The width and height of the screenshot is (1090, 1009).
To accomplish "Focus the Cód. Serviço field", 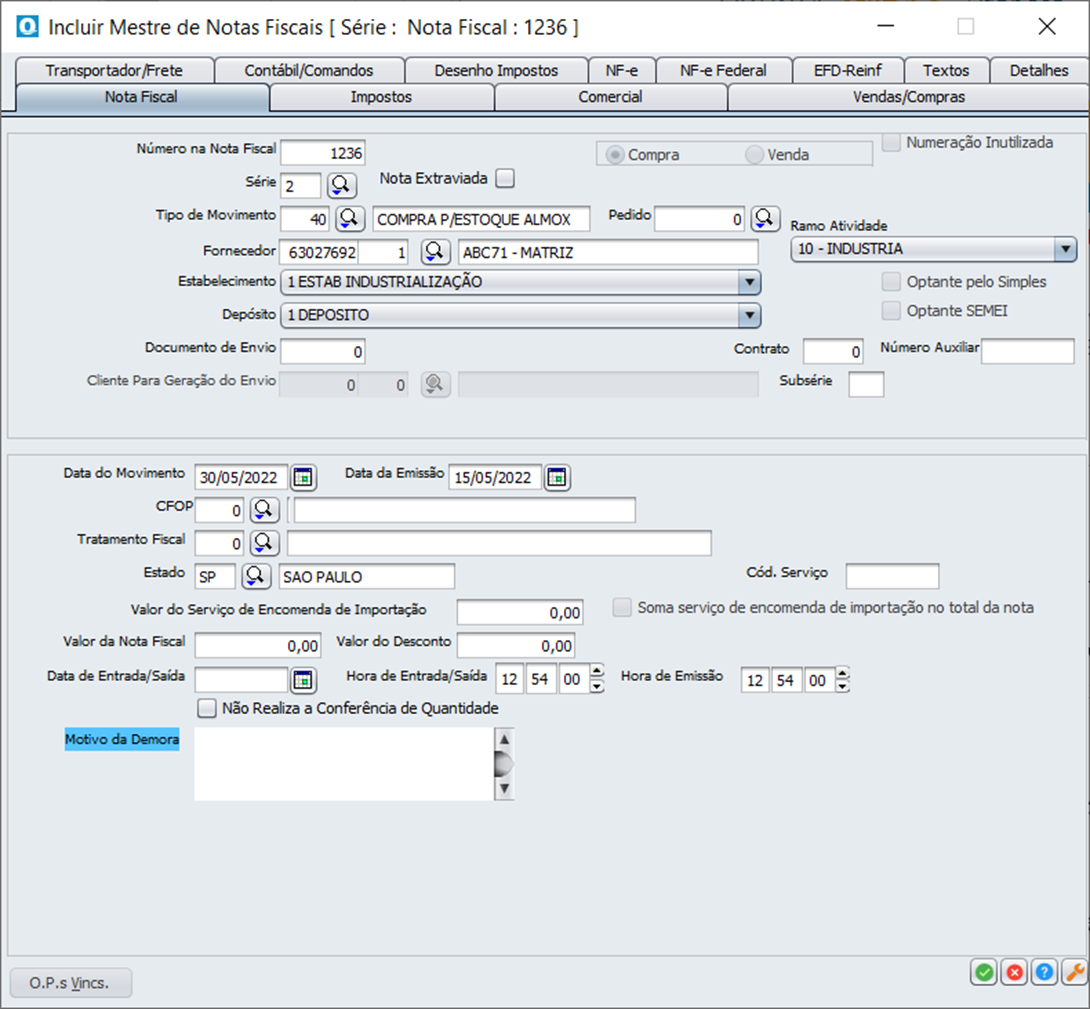I will 892,576.
